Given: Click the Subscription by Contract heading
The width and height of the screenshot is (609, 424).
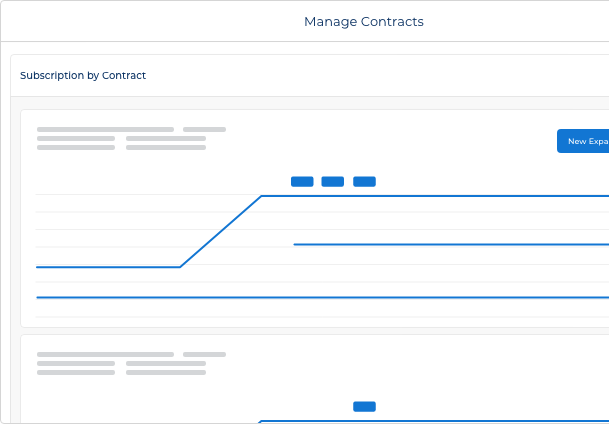Looking at the screenshot, I should click(83, 75).
